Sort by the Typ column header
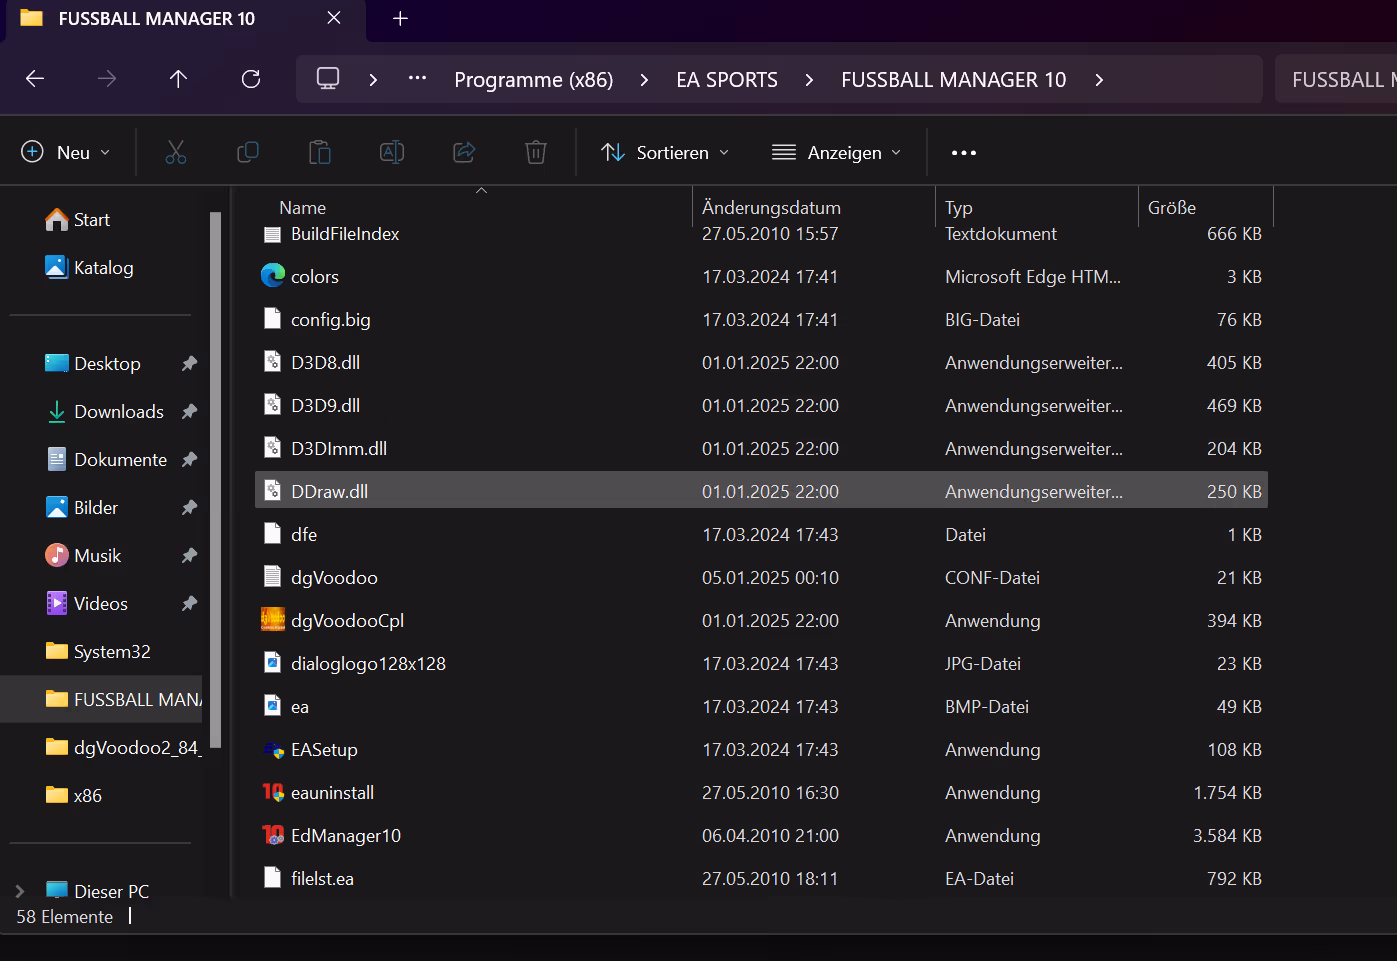 point(959,207)
